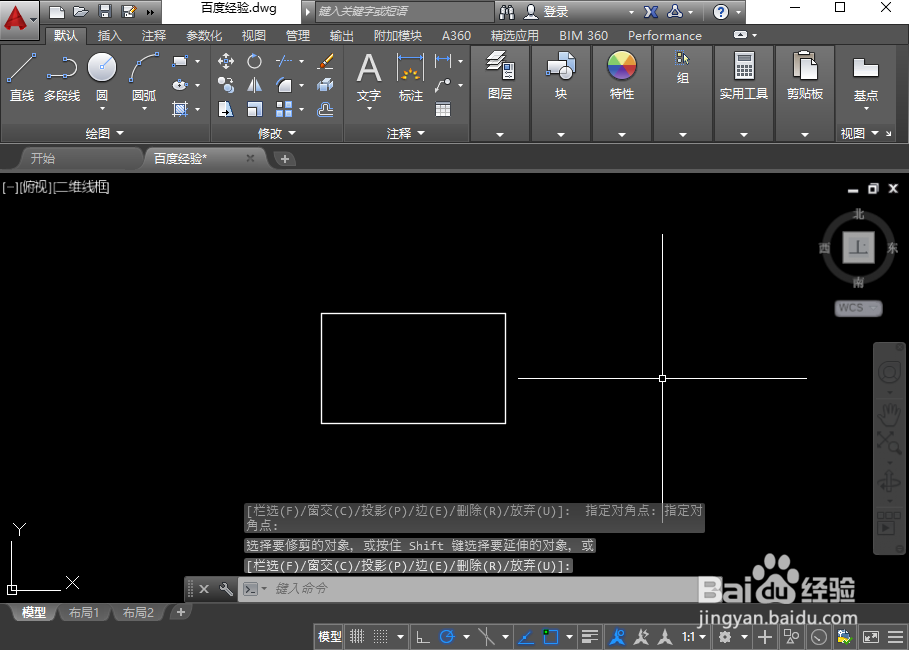Activate the Explode tool icon
909x650 pixels.
coord(325,85)
